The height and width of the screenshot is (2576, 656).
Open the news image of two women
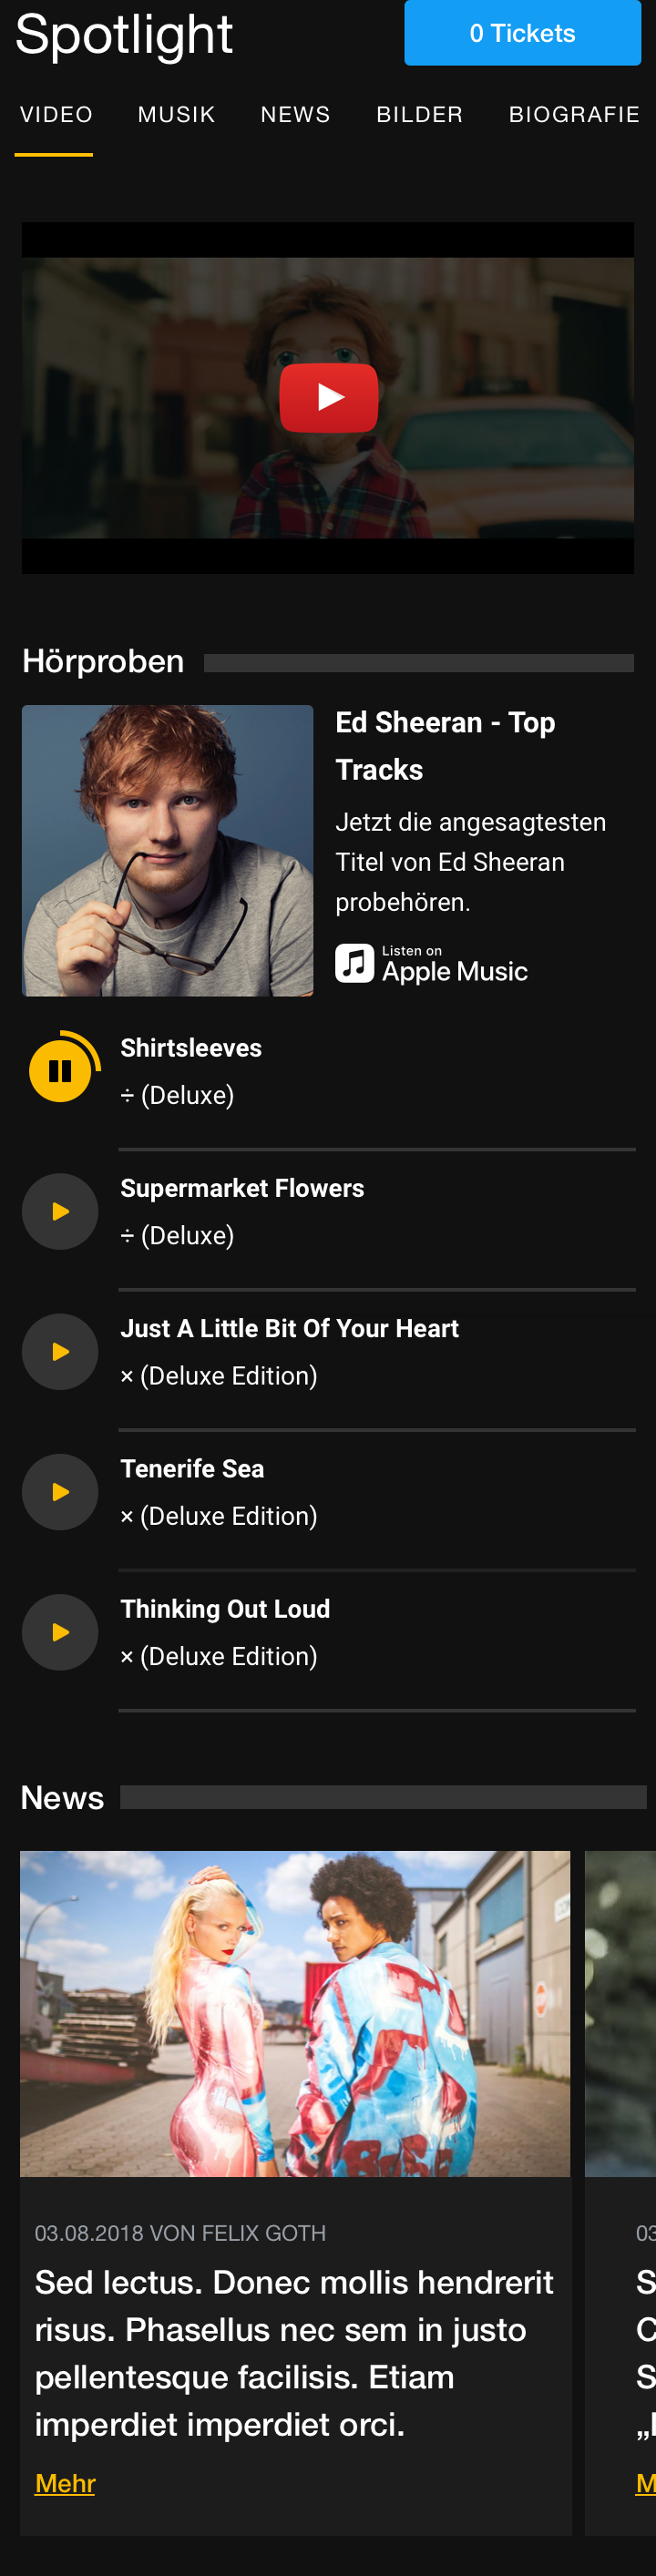(x=295, y=2013)
